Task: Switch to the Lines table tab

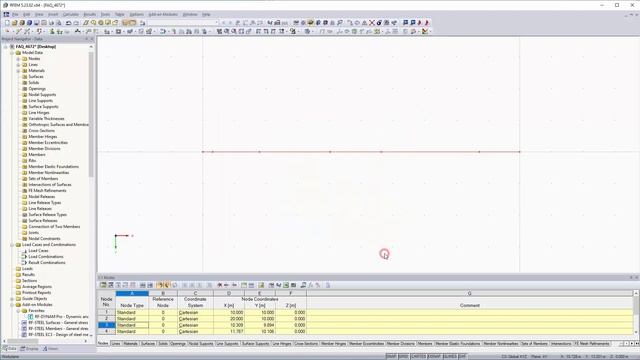Action: click(116, 344)
